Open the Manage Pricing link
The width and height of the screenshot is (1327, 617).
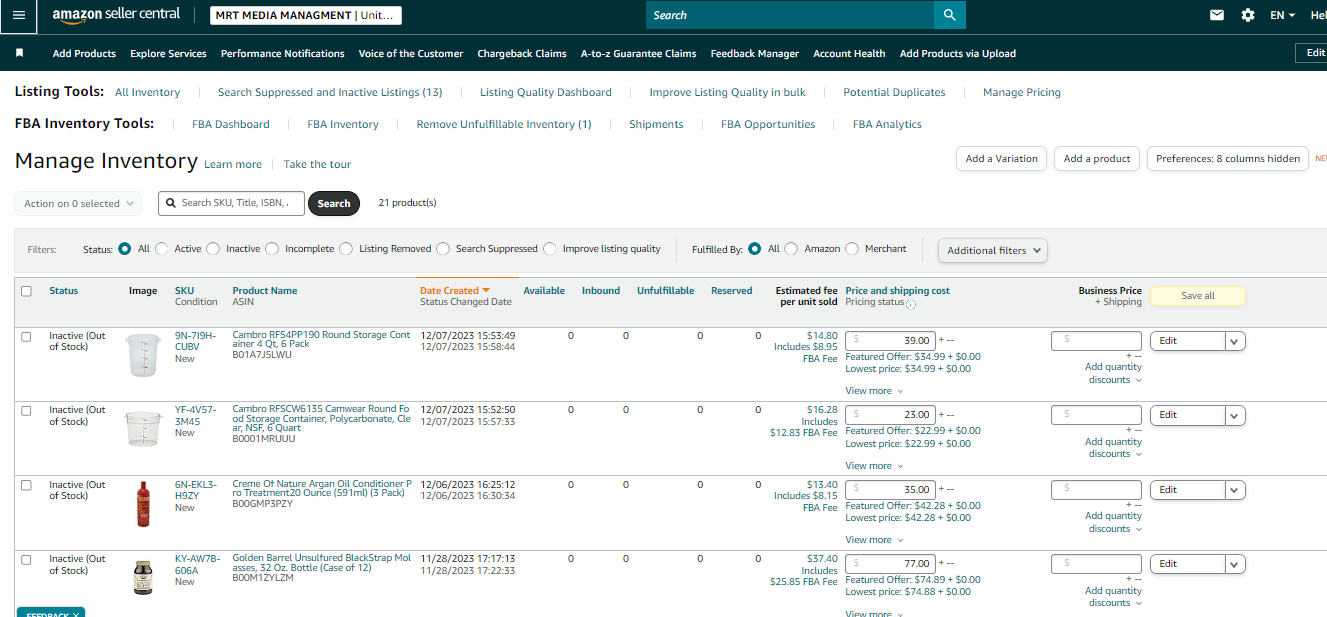(x=1022, y=92)
